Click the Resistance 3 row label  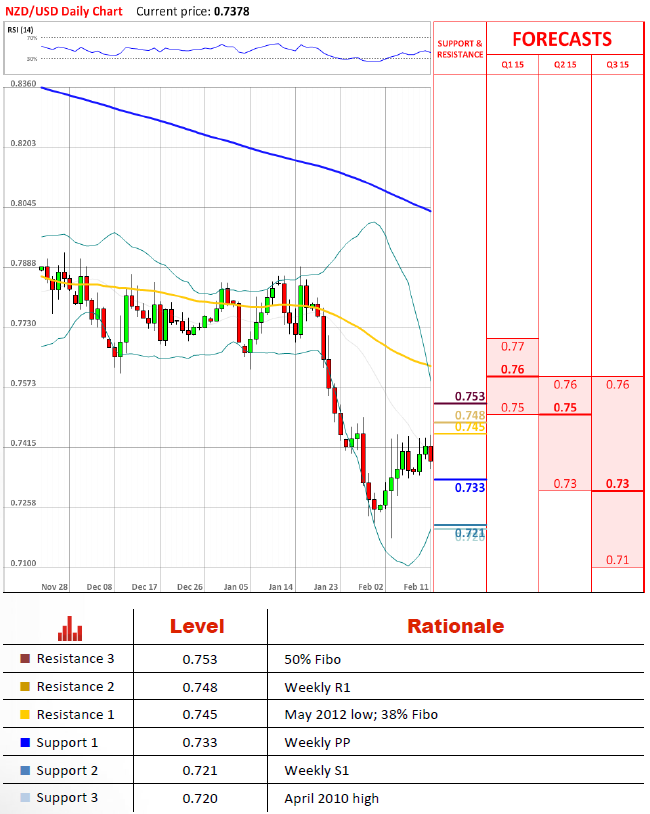pos(75,659)
